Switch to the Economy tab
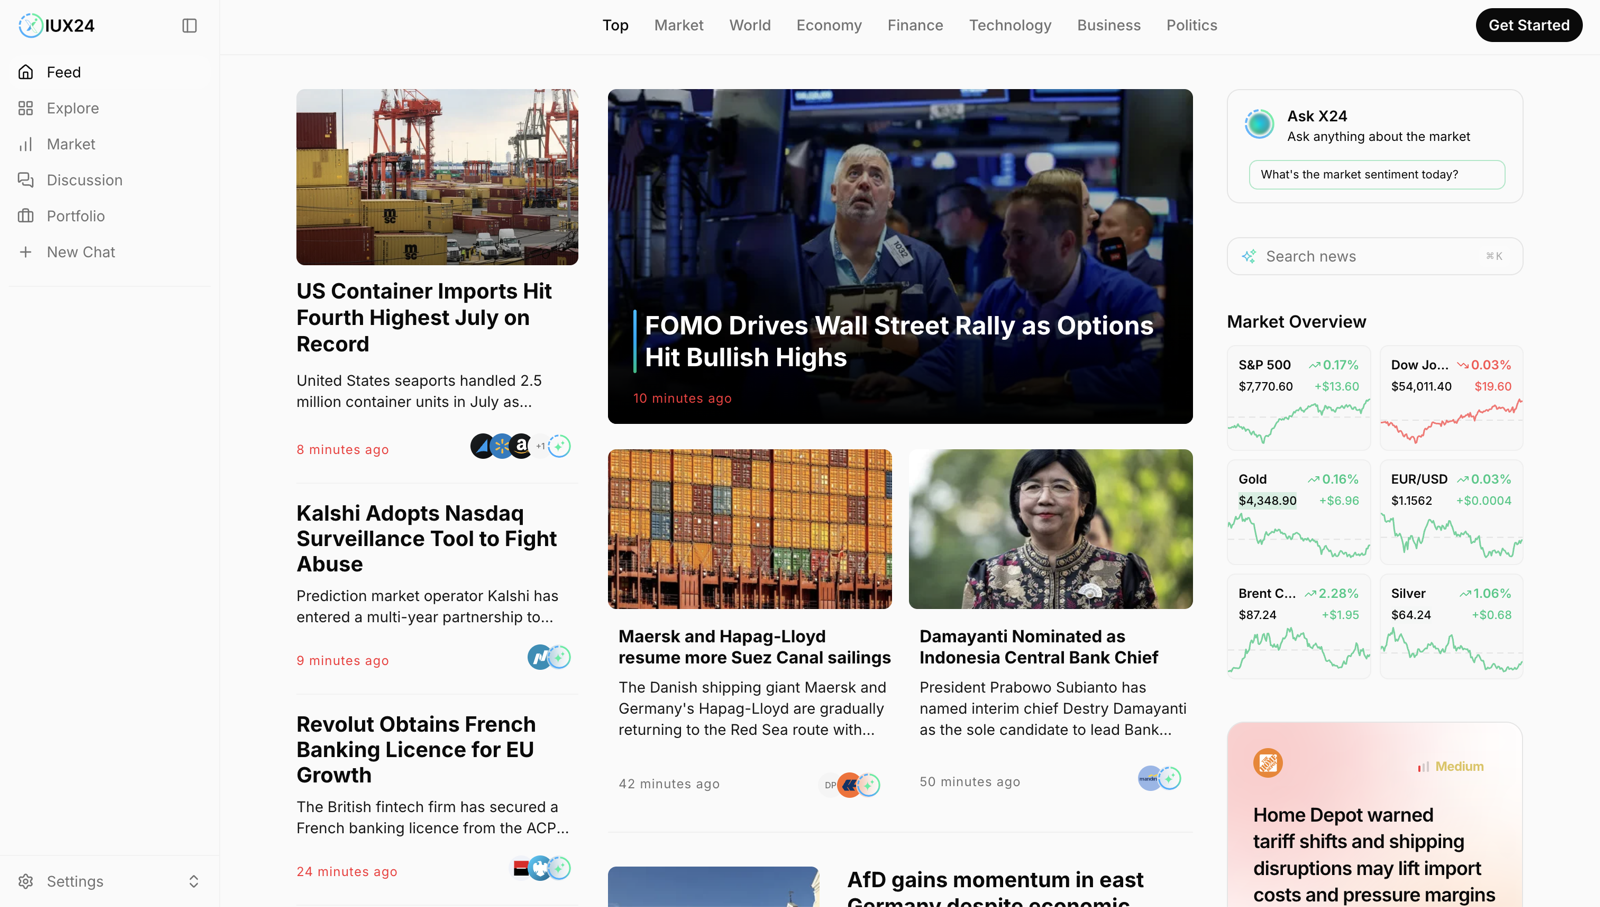1600x907 pixels. coord(829,25)
